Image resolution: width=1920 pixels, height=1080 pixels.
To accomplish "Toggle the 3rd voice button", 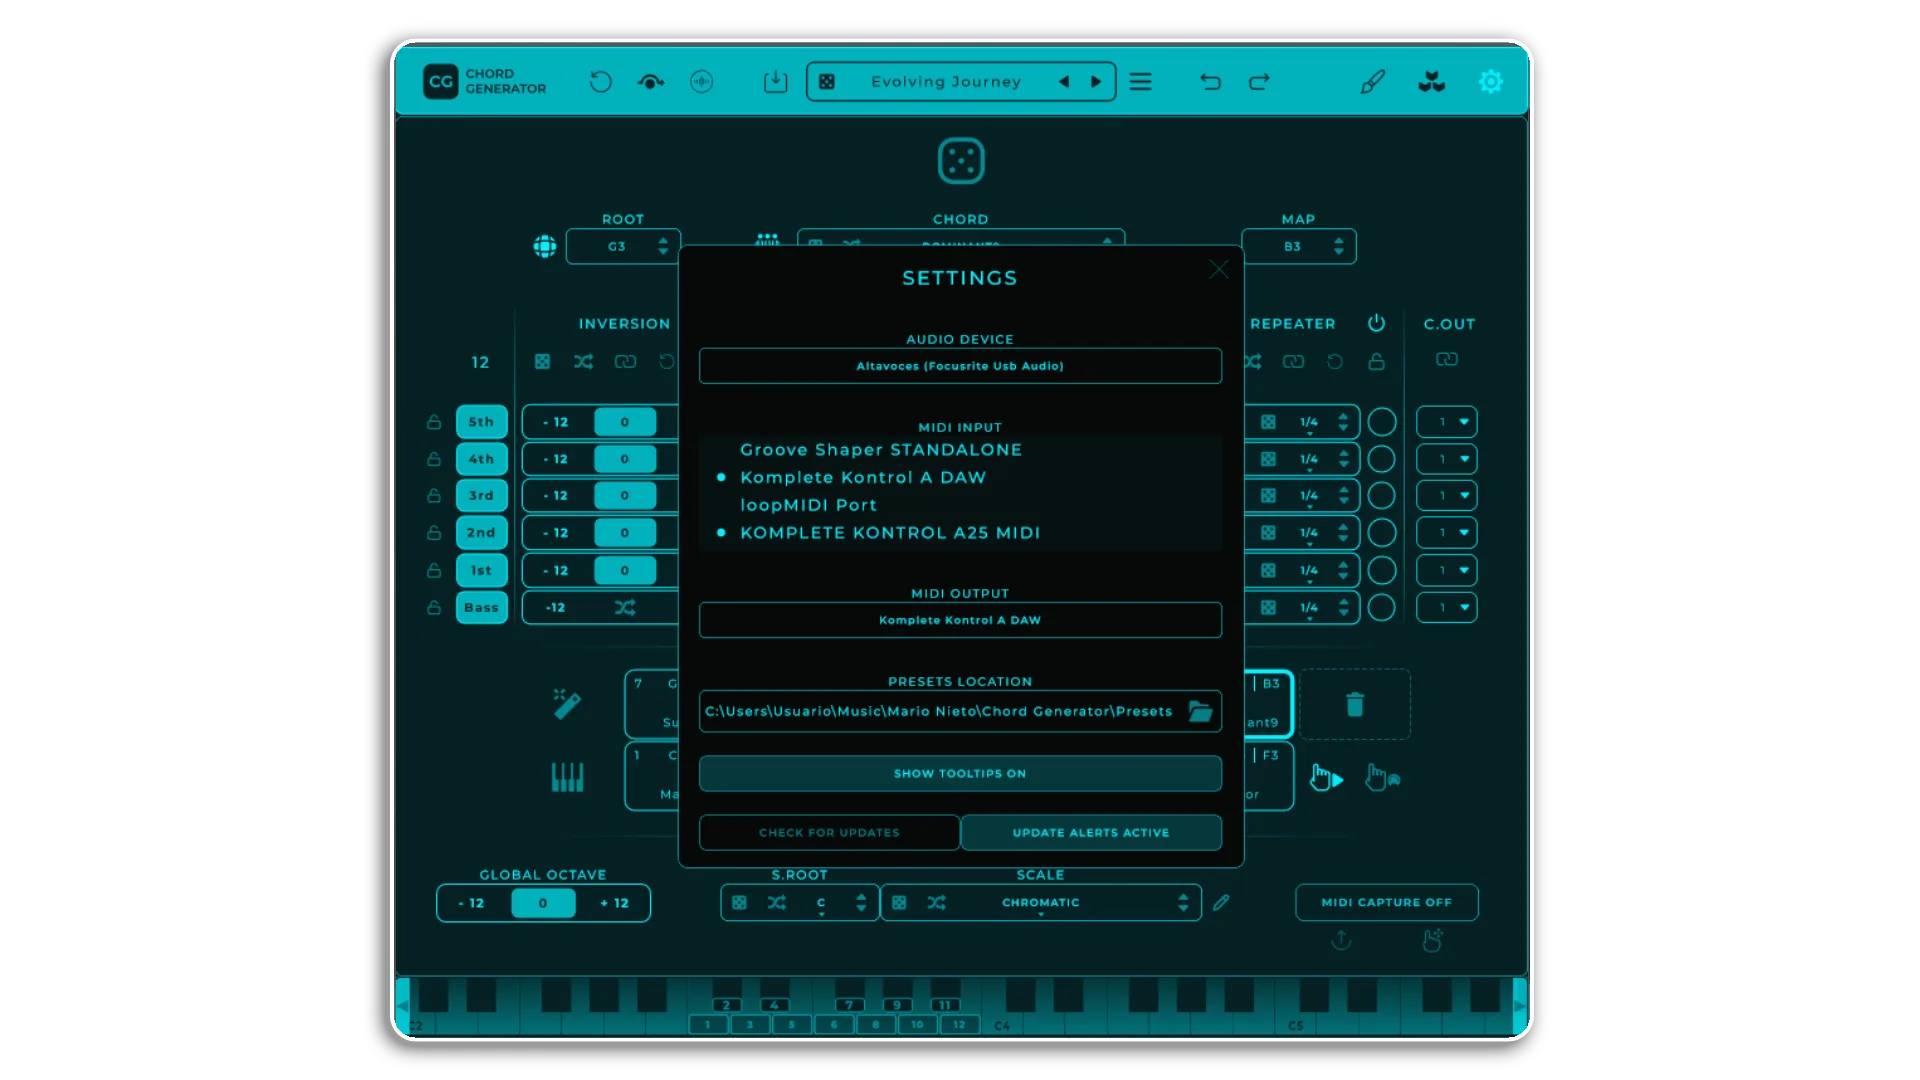I will click(x=481, y=496).
